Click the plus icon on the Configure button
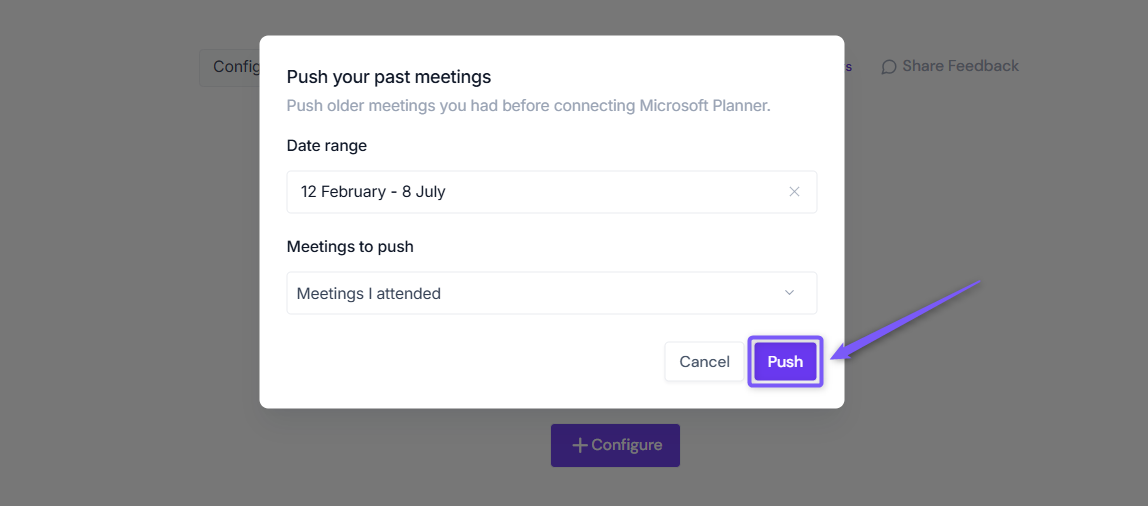Screen dimensions: 1148x506 [580, 445]
